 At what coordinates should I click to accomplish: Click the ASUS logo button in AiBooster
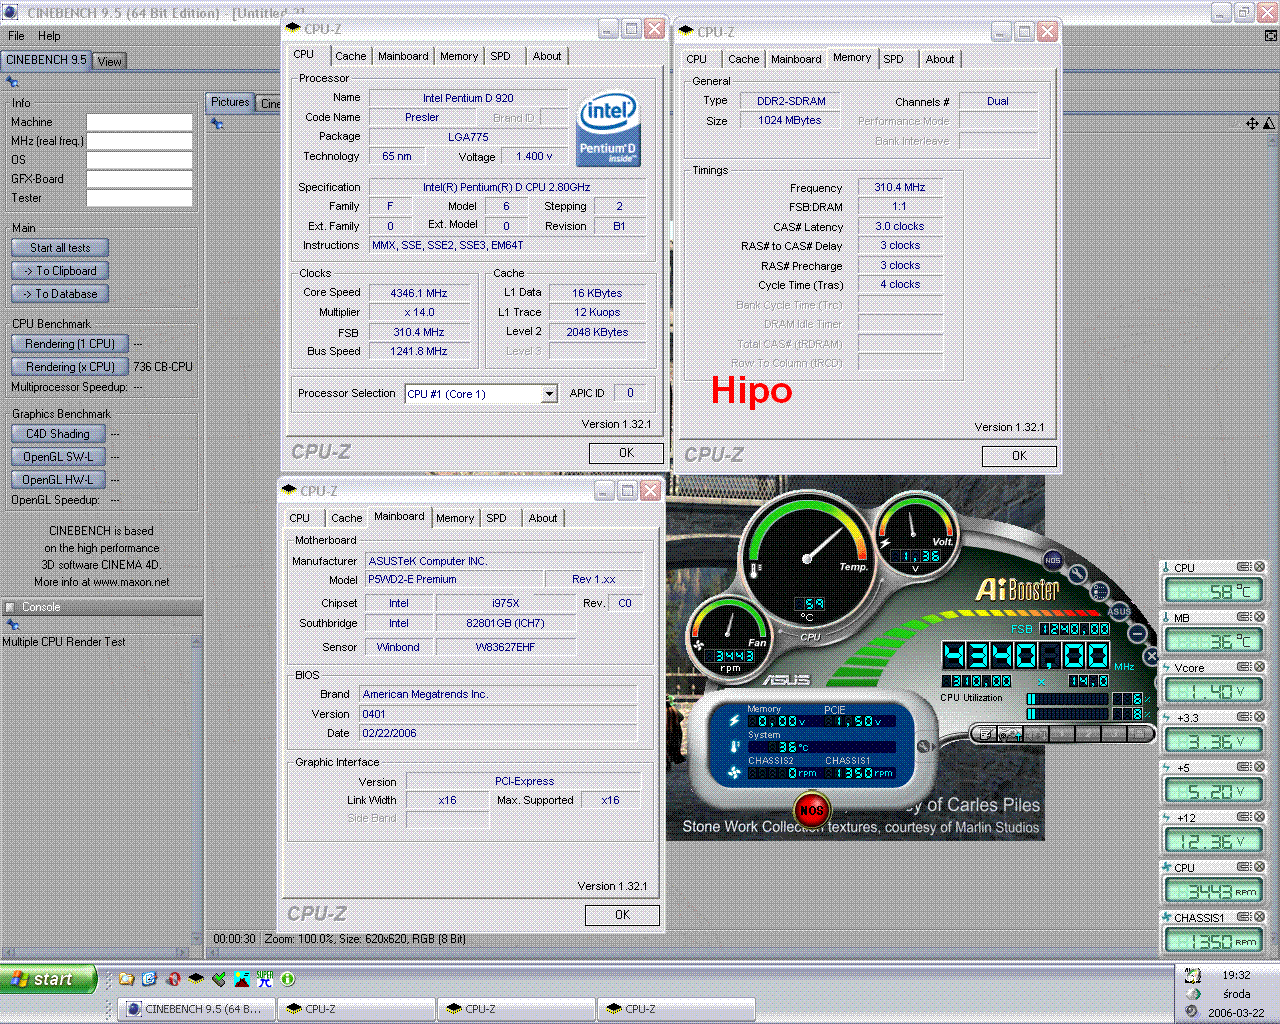pyautogui.click(x=1118, y=610)
